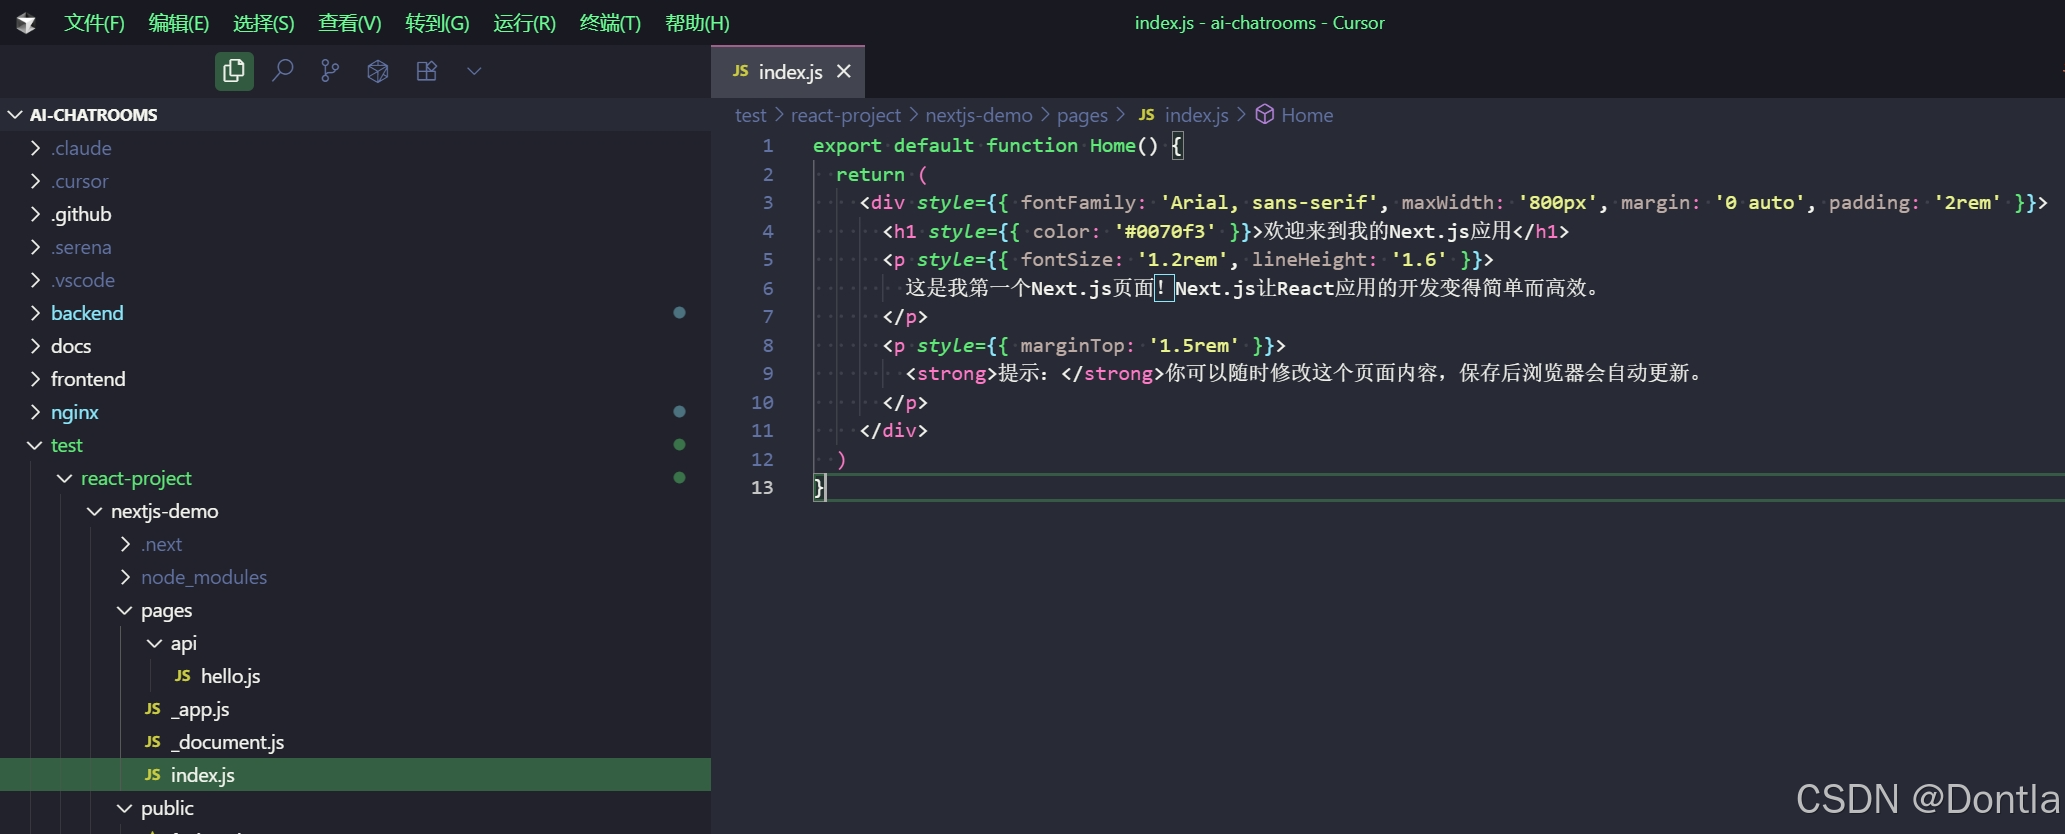
Task: Open the Extensions view icon
Action: 427,71
